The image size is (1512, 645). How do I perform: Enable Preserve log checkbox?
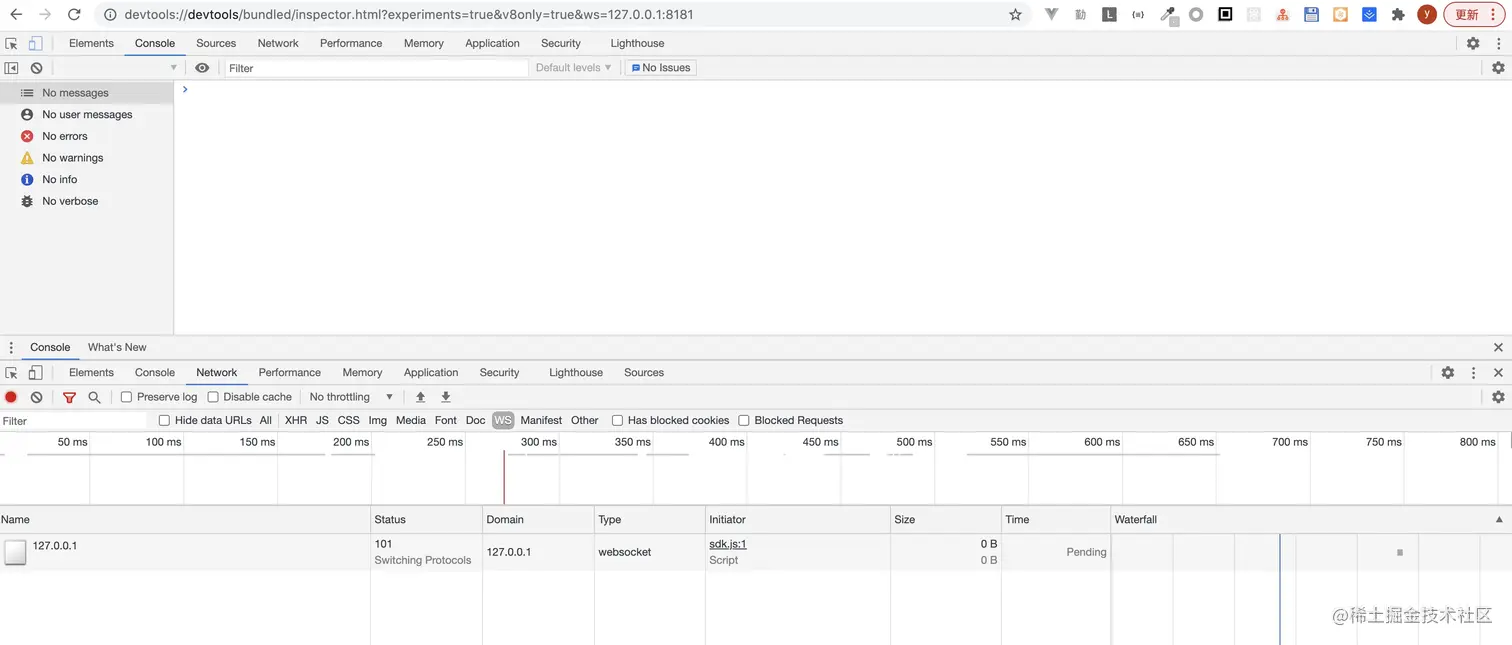point(126,397)
